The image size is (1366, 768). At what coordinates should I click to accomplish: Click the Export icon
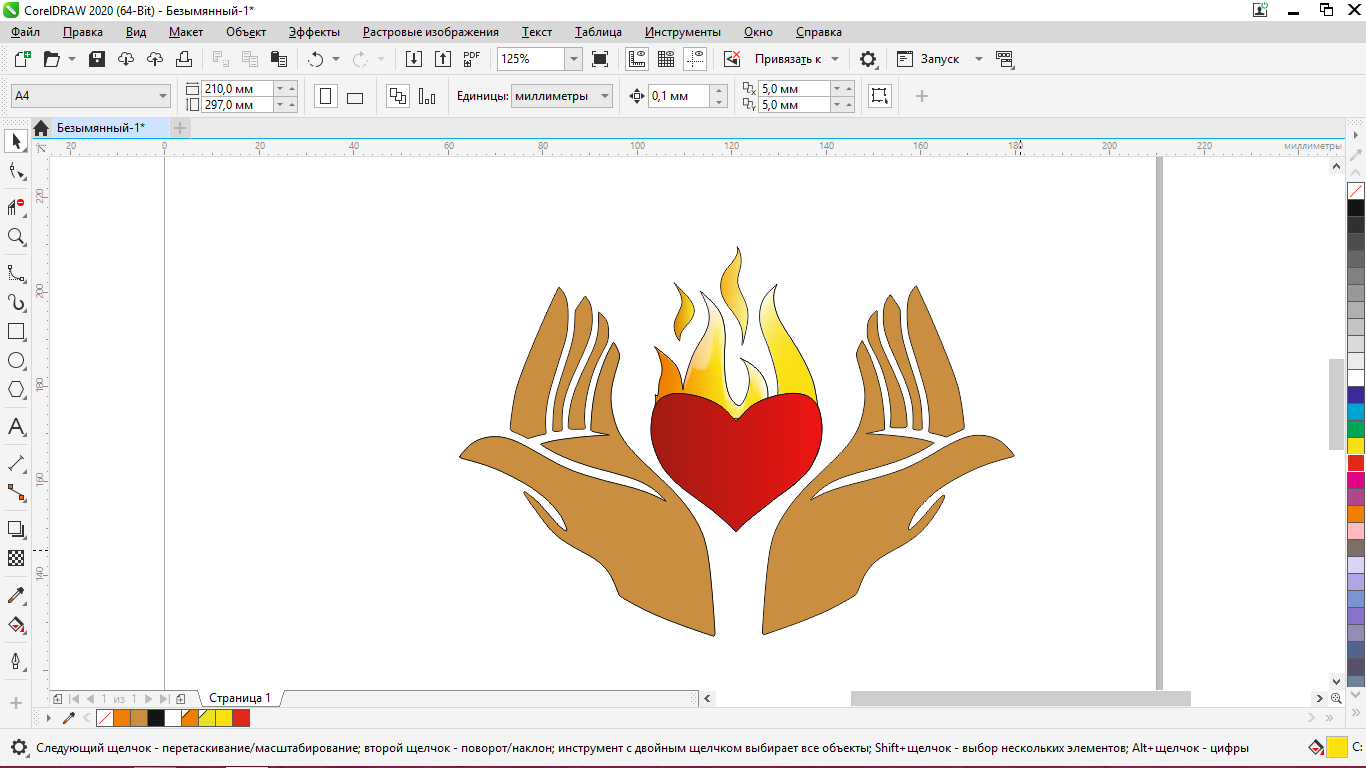coord(443,59)
